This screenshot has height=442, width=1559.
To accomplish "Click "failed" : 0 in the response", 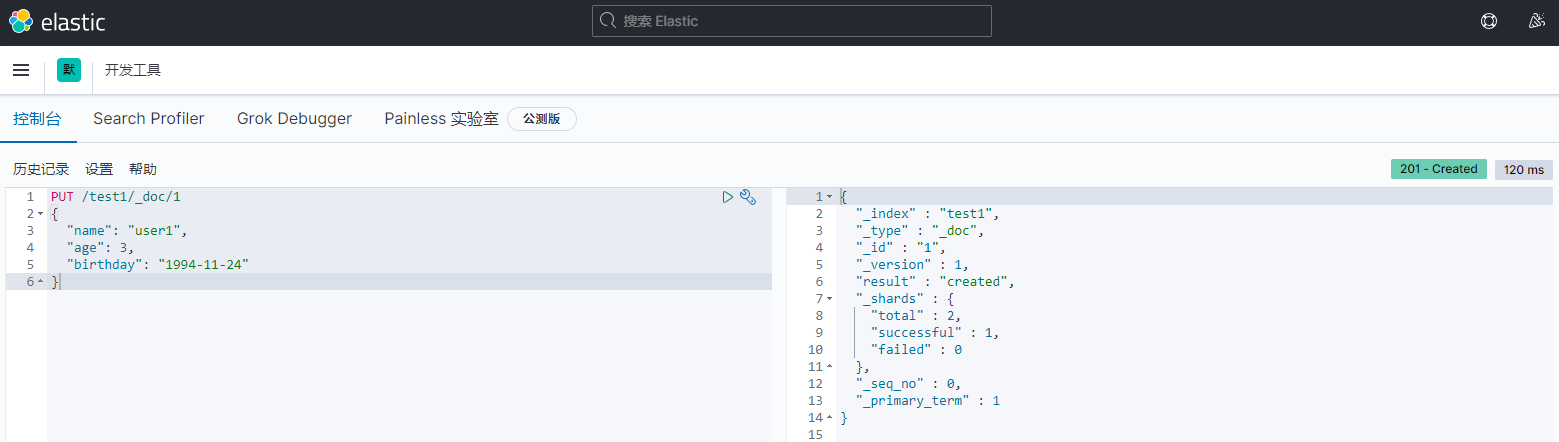I will pyautogui.click(x=916, y=350).
